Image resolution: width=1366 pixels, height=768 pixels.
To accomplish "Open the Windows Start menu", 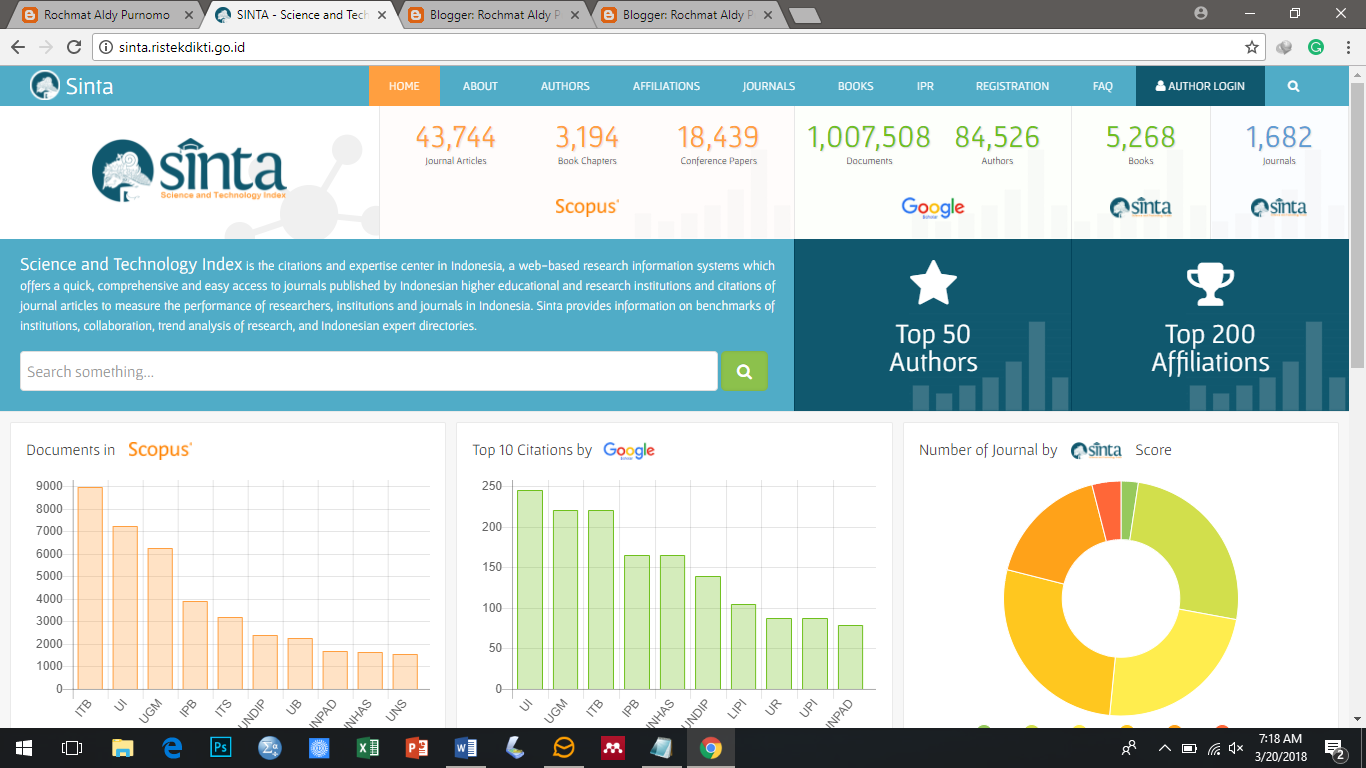I will coord(23,747).
